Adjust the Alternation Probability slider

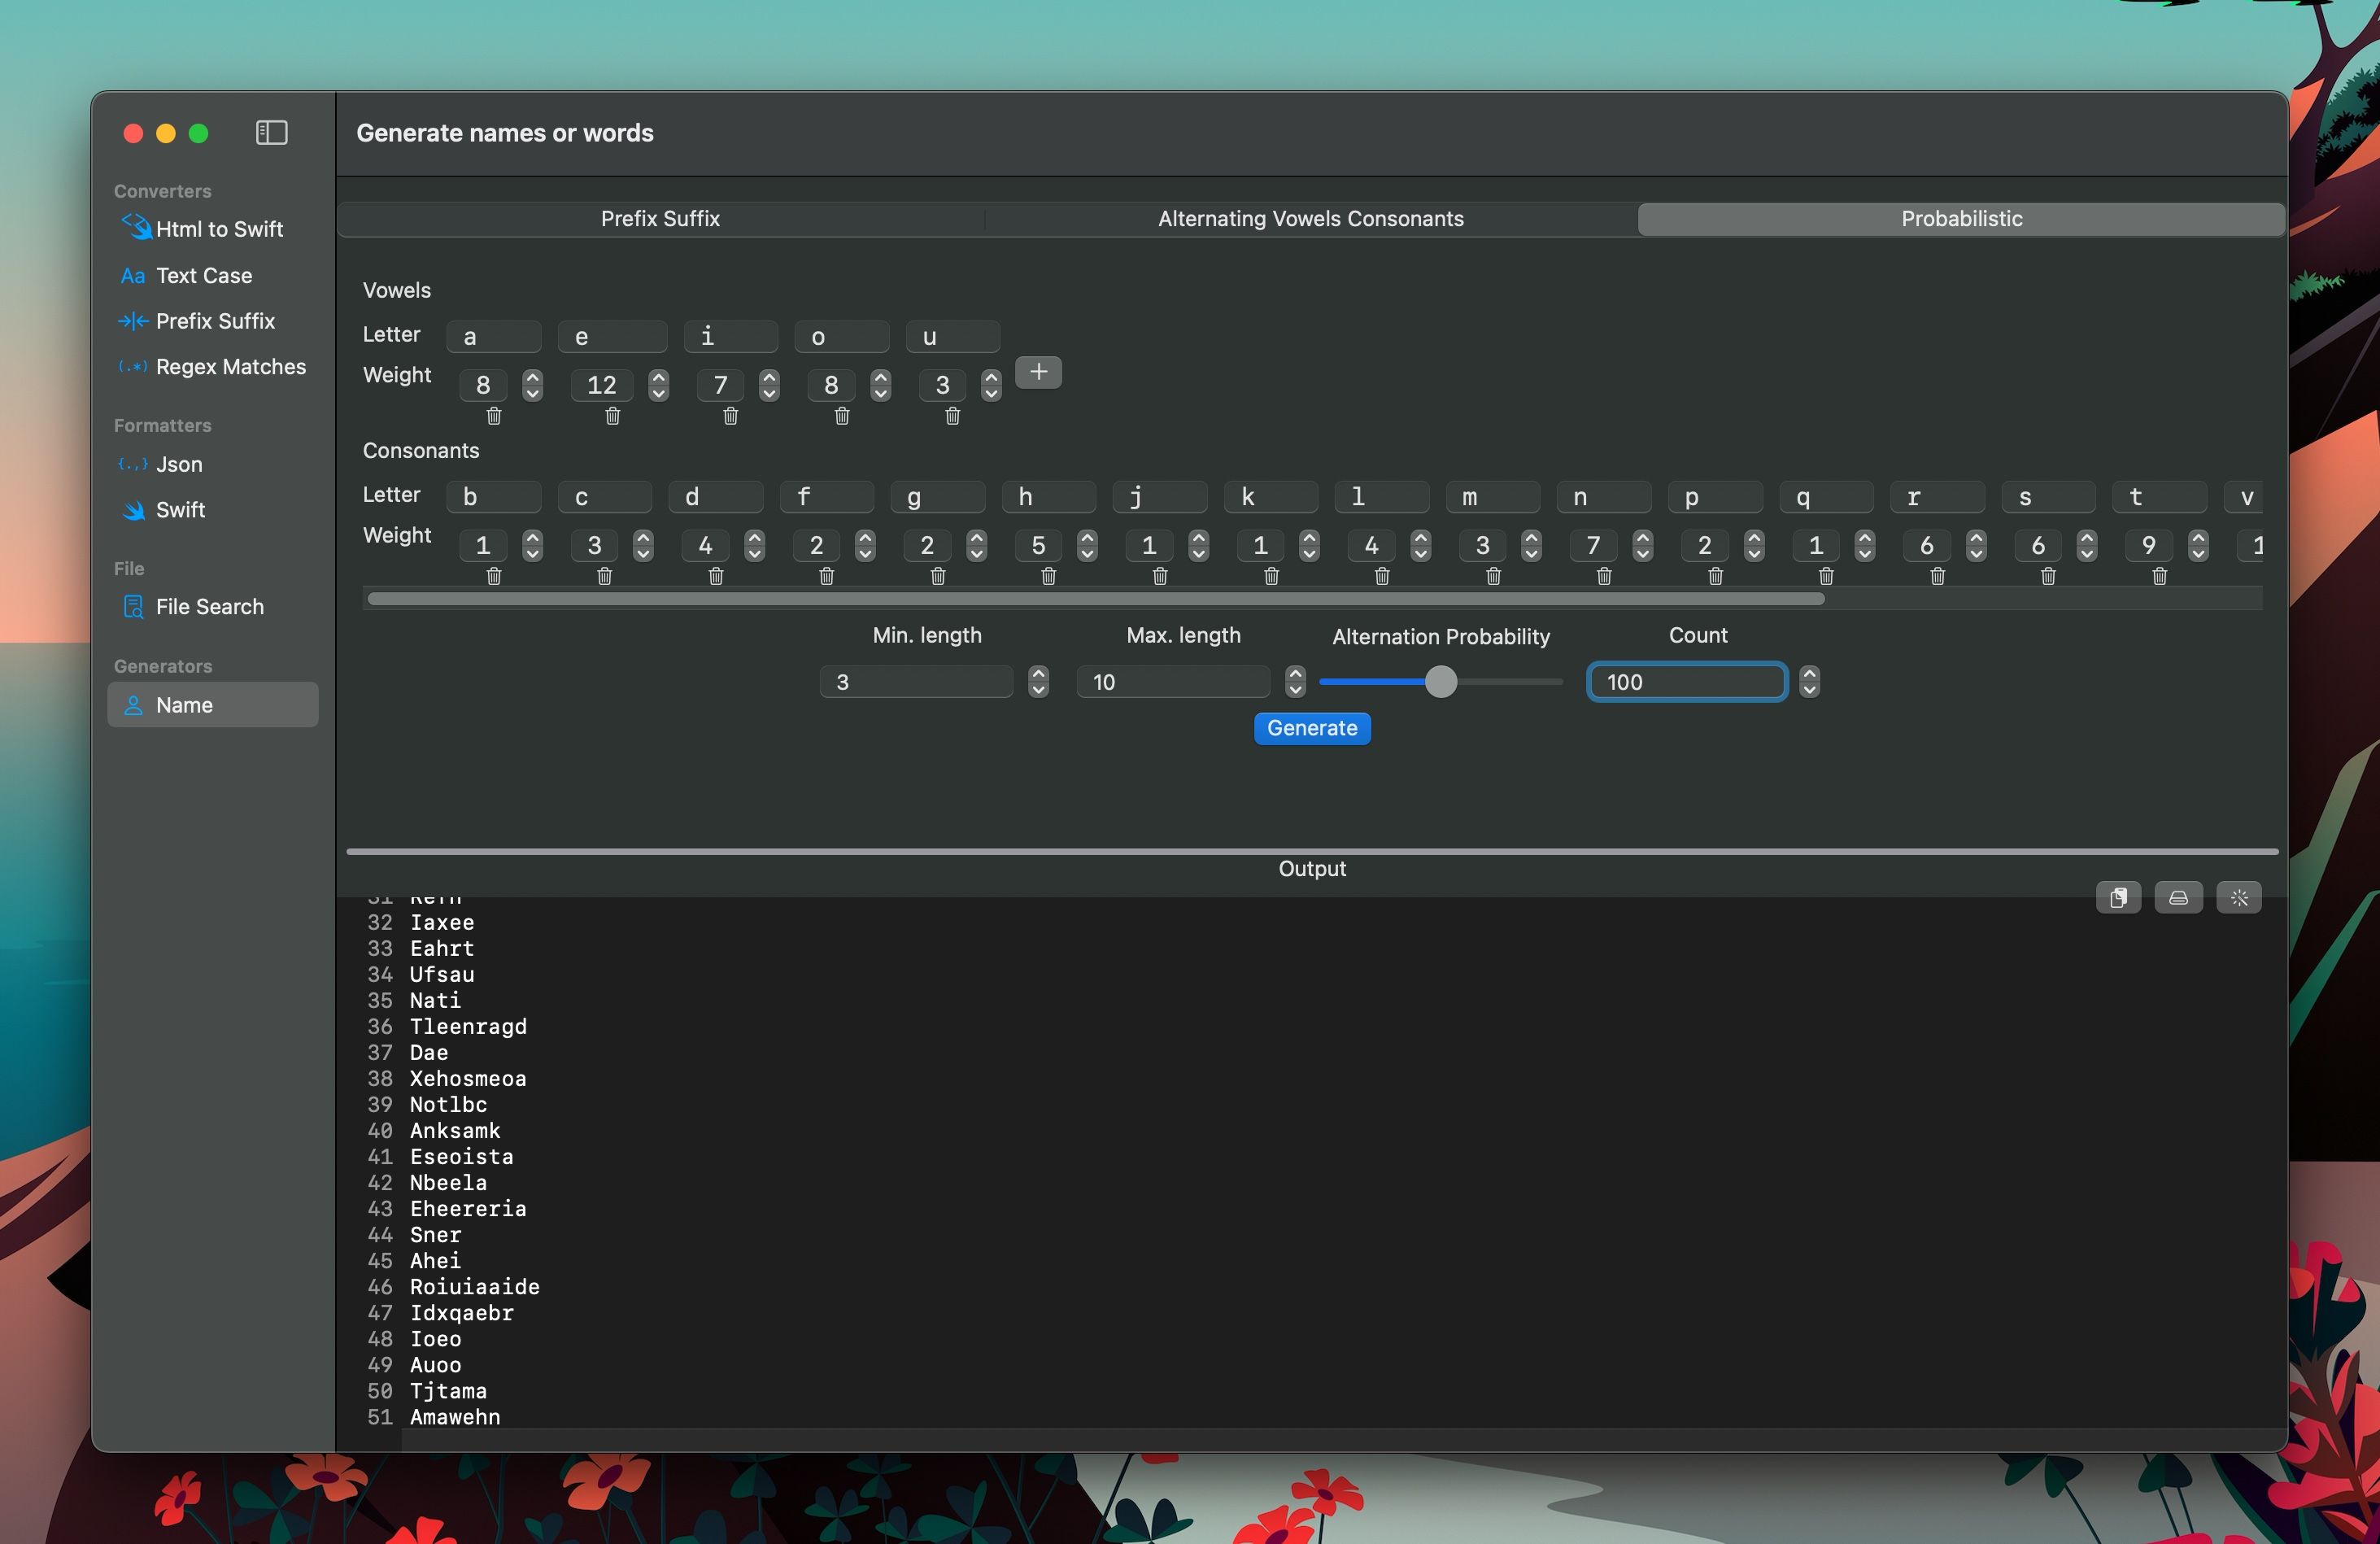pos(1440,682)
